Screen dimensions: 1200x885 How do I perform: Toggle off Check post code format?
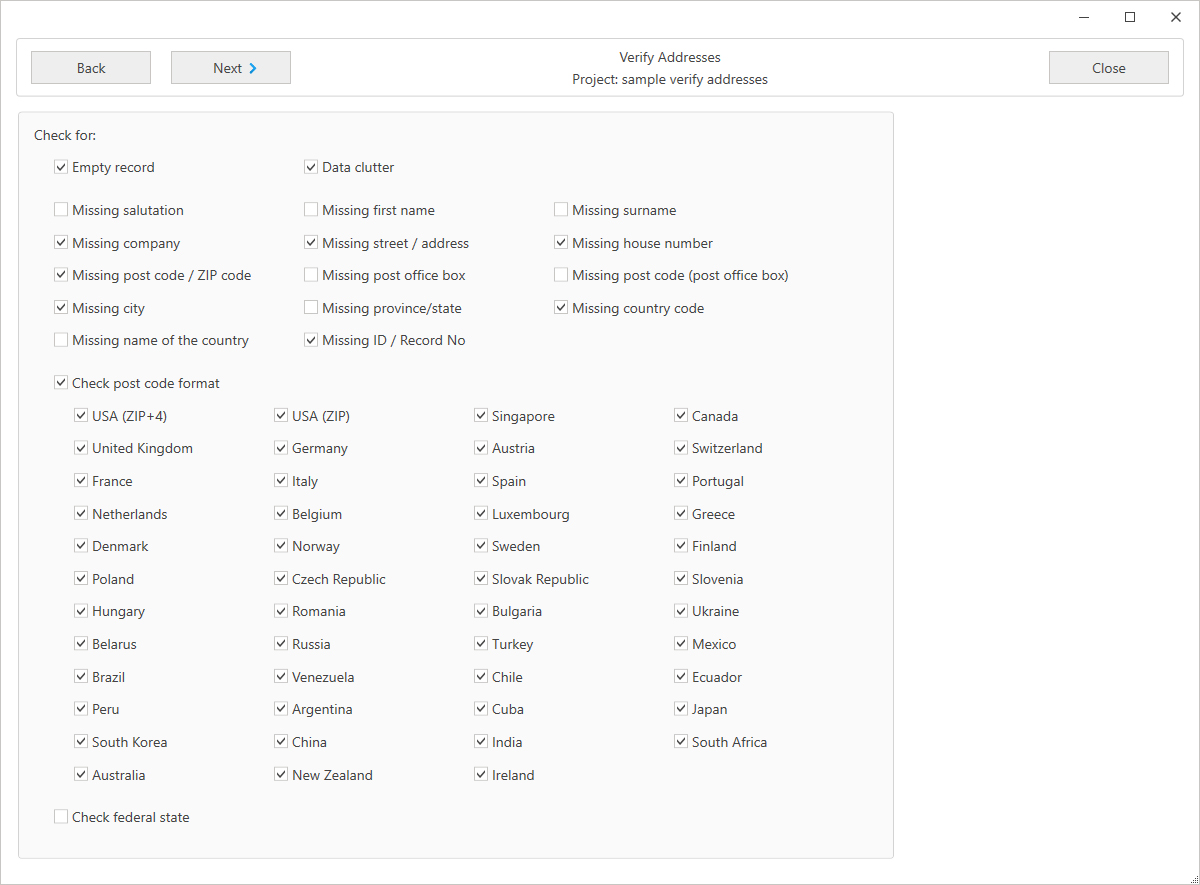pos(61,382)
